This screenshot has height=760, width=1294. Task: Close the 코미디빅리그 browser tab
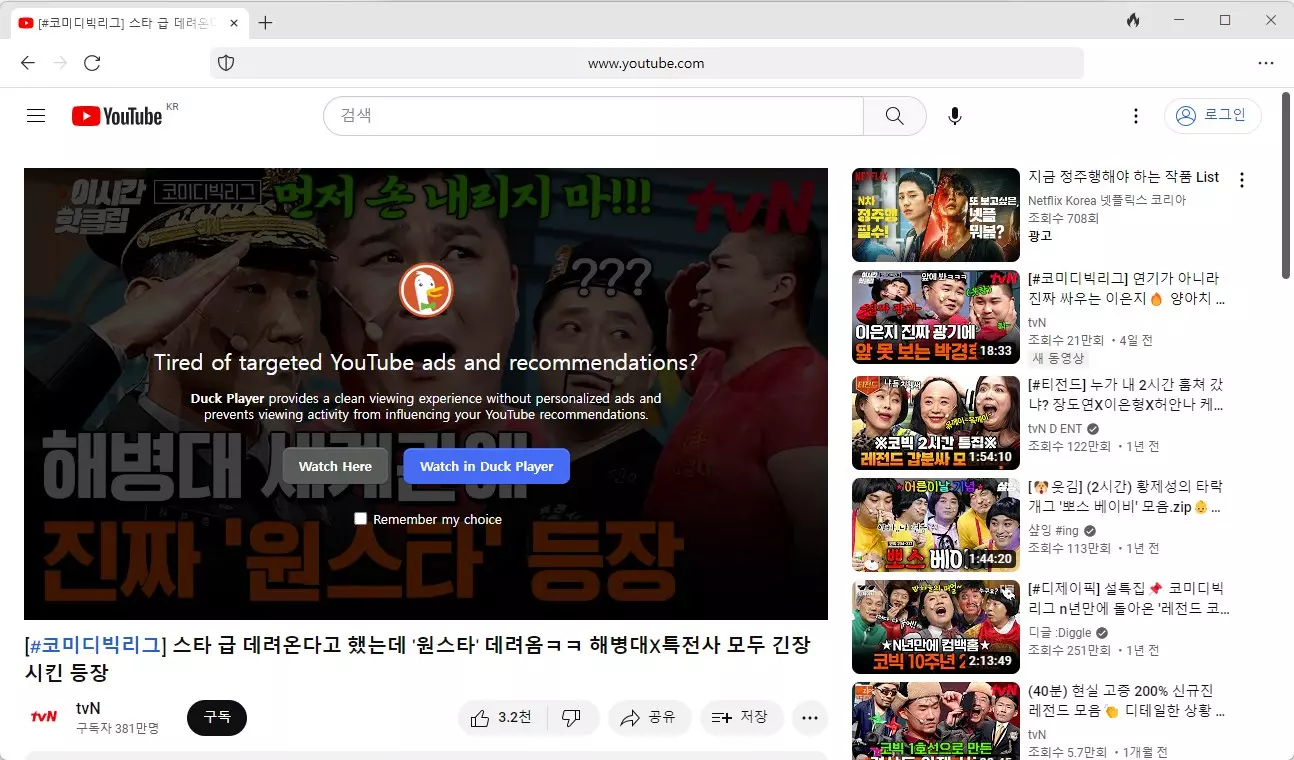pyautogui.click(x=234, y=22)
